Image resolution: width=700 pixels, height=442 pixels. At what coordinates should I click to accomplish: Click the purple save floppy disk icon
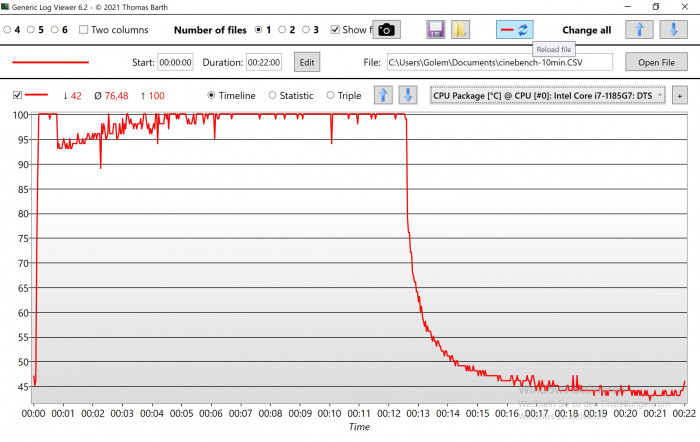click(x=435, y=30)
